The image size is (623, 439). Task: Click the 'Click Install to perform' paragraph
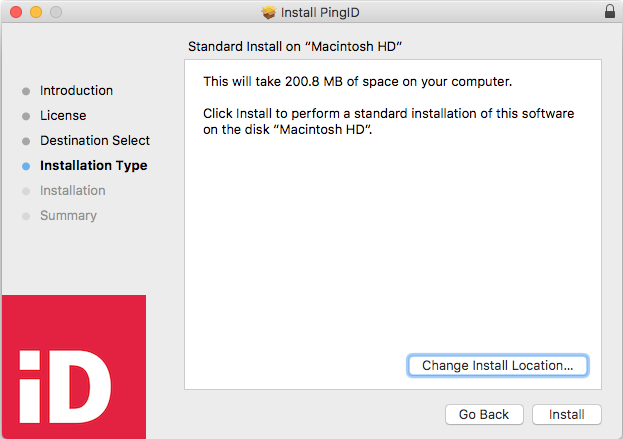point(389,122)
